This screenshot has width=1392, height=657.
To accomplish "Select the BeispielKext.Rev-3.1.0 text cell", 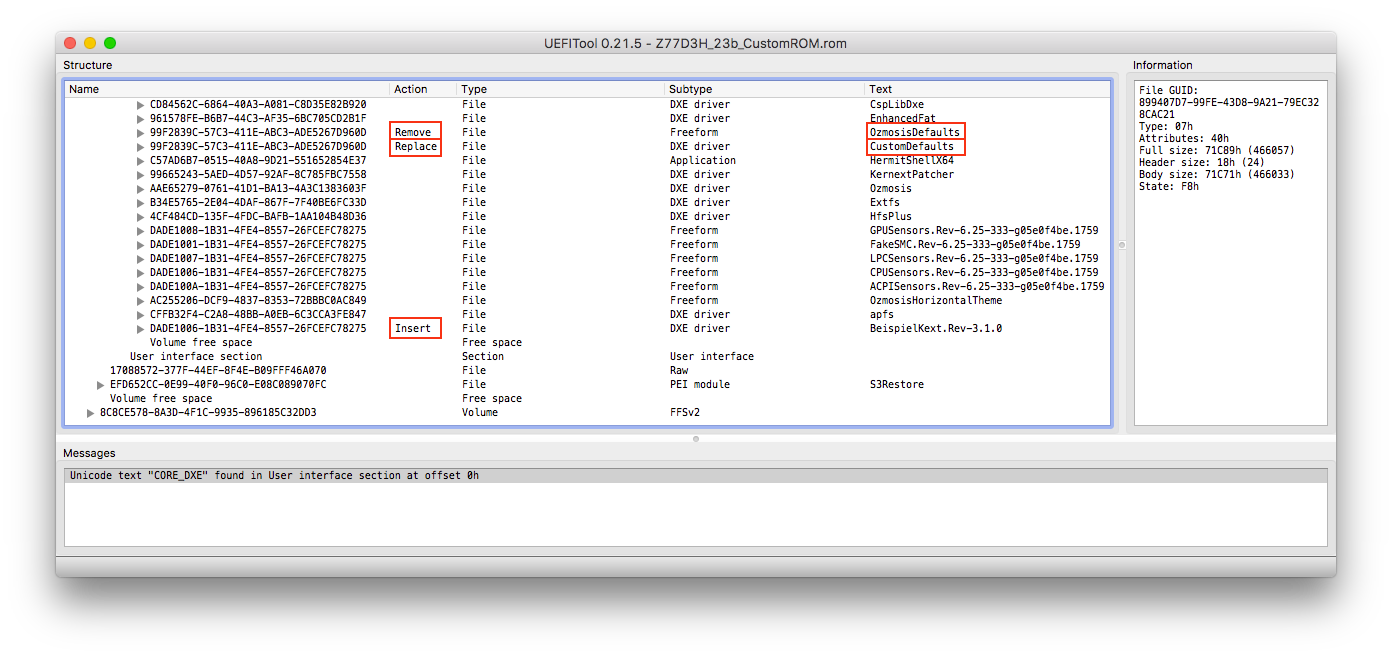I will click(936, 328).
